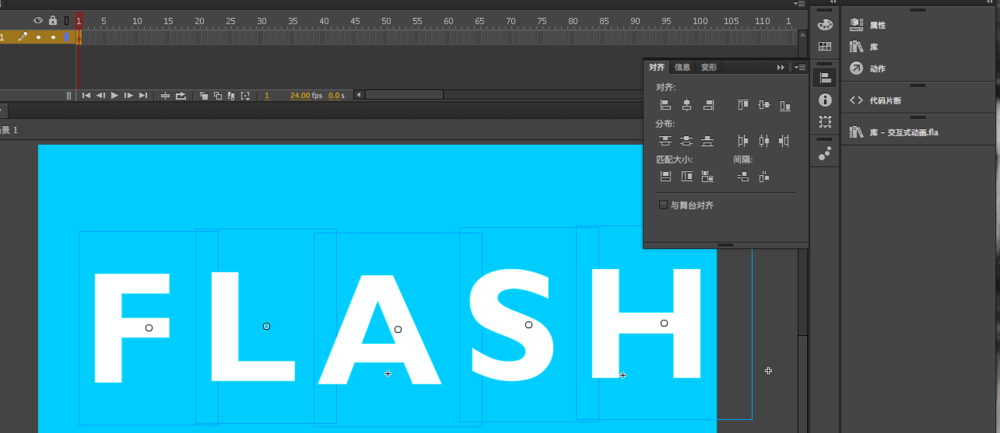The image size is (1000, 433).
Task: Switch to the 信息 tab
Action: click(x=682, y=67)
